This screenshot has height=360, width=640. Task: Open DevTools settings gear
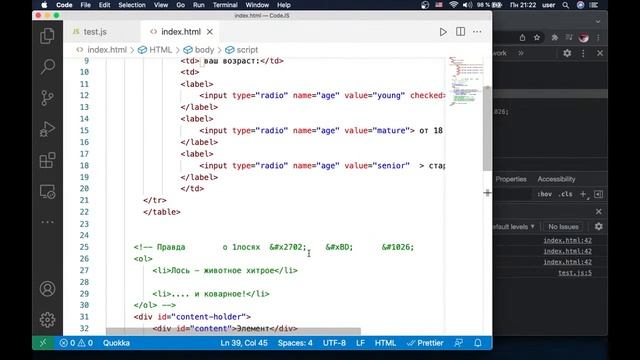tap(567, 53)
